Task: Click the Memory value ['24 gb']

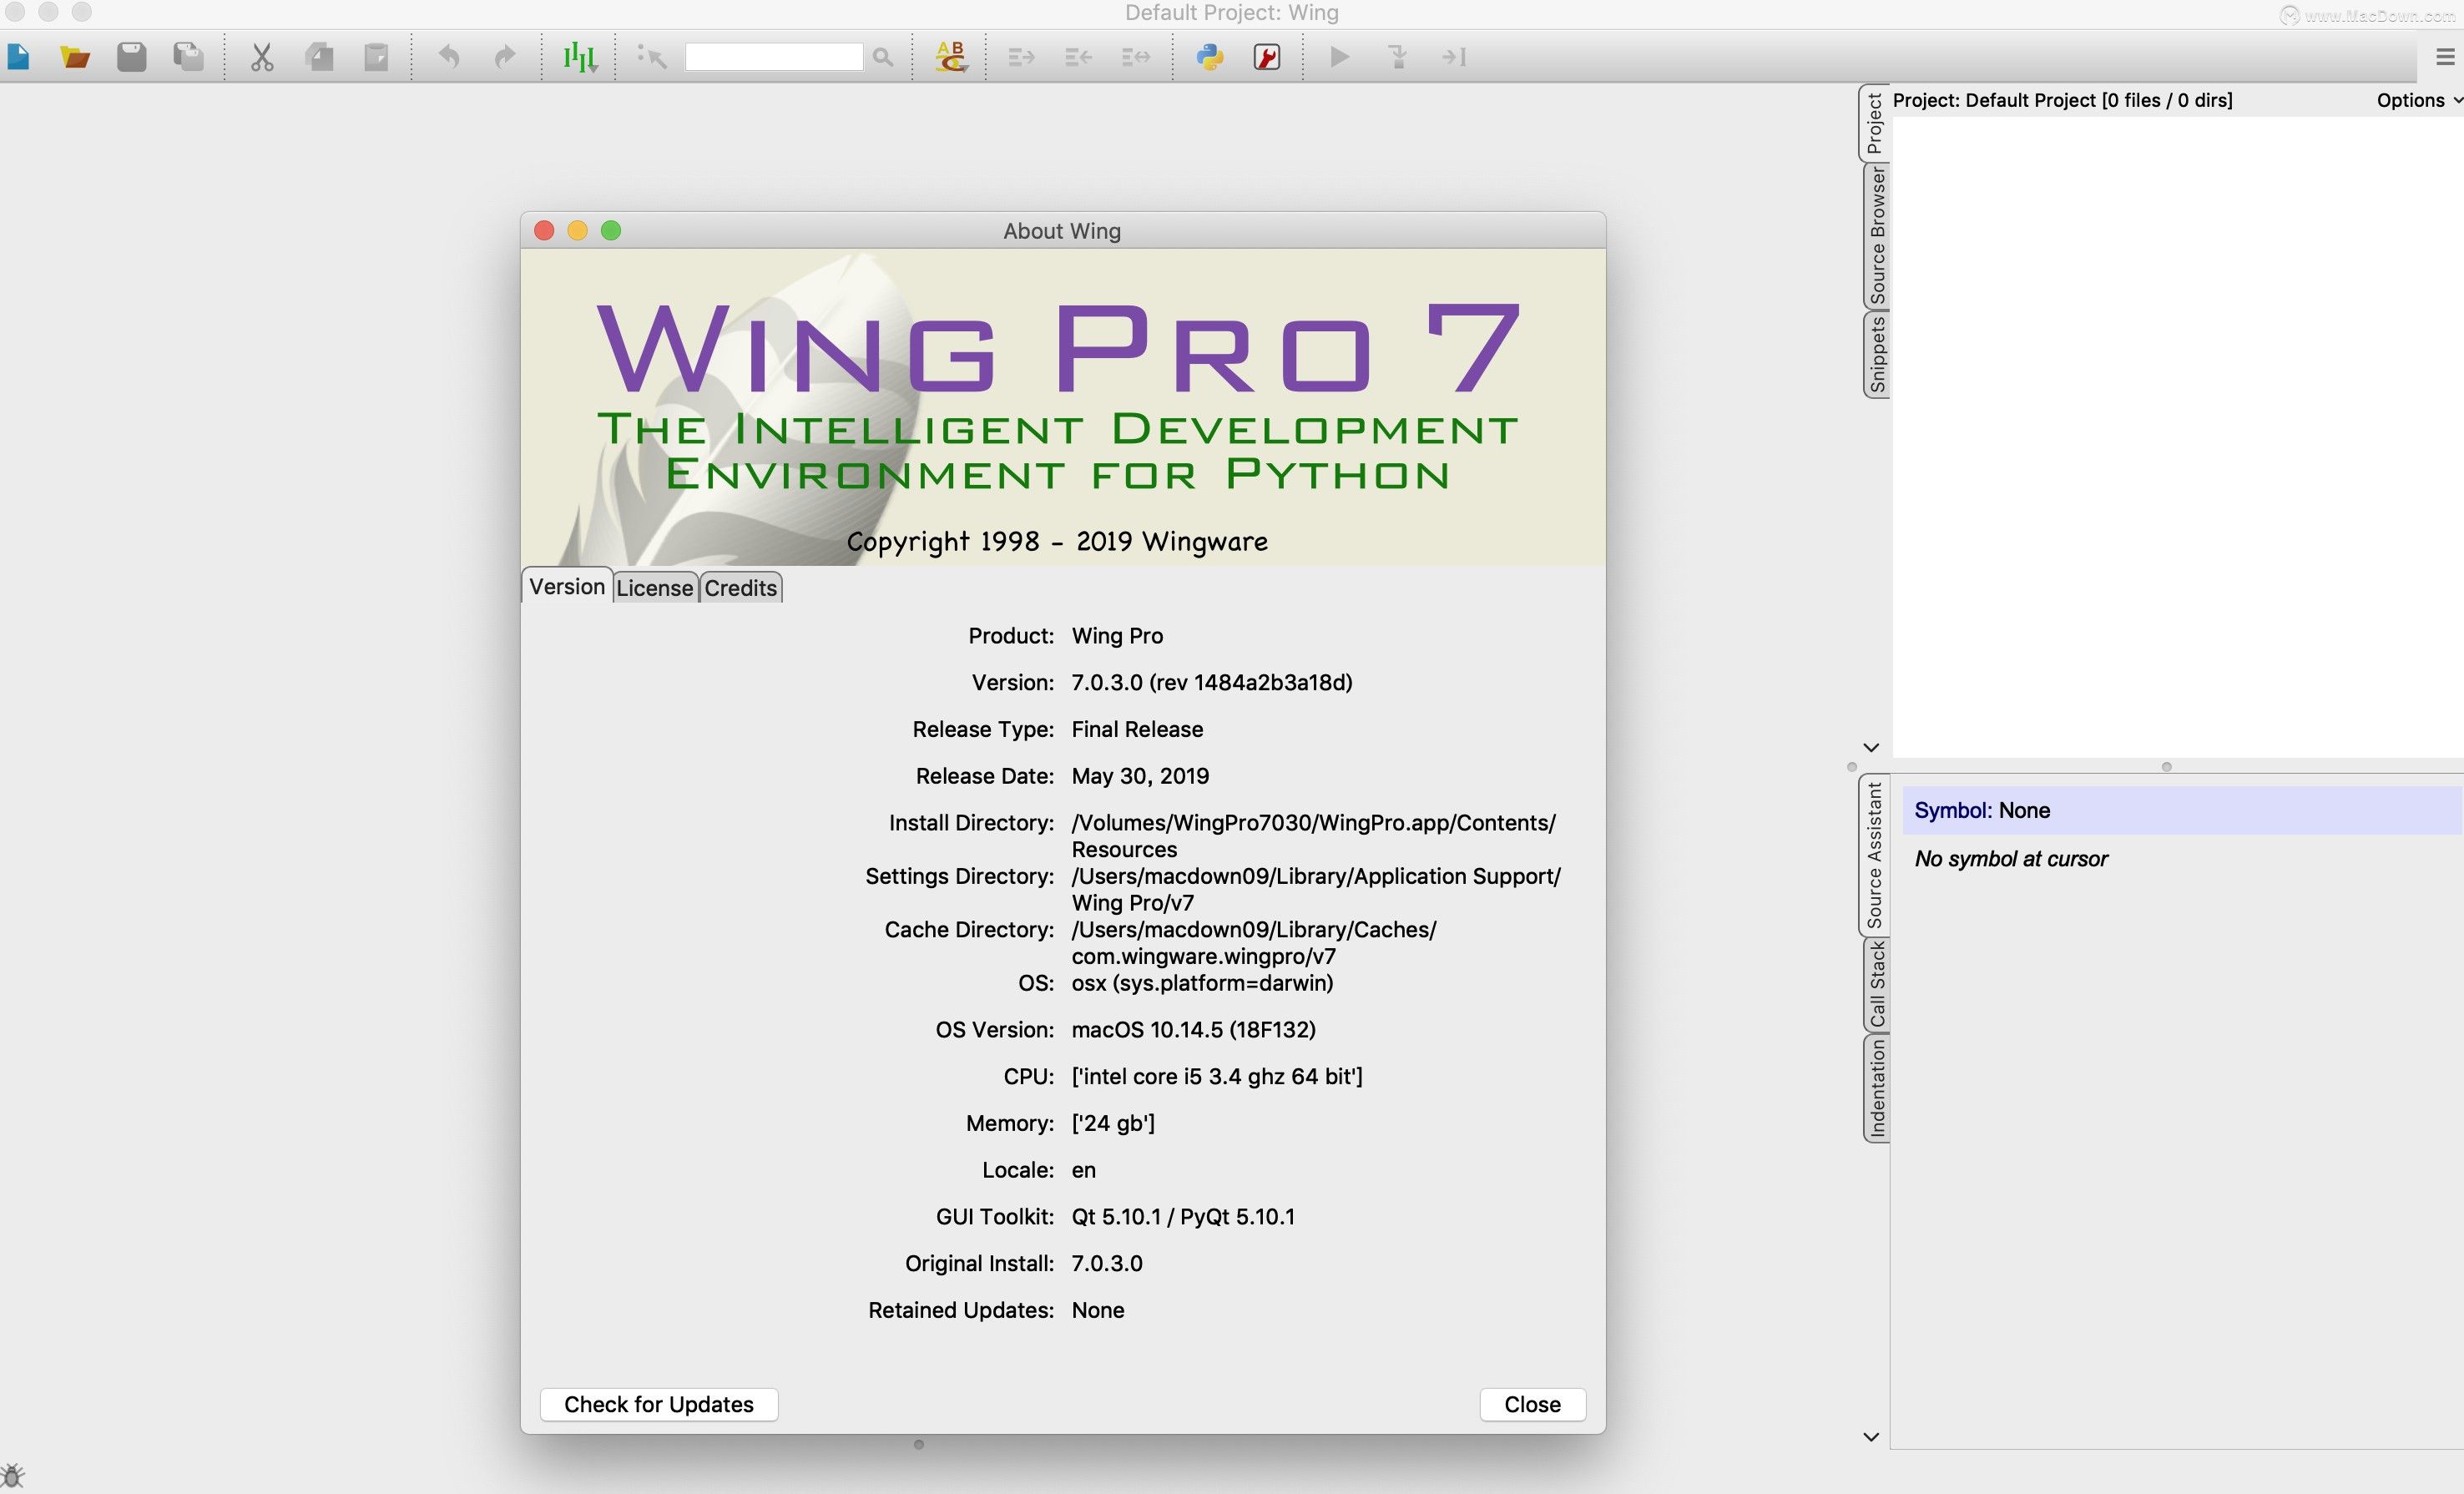Action: (1113, 1123)
